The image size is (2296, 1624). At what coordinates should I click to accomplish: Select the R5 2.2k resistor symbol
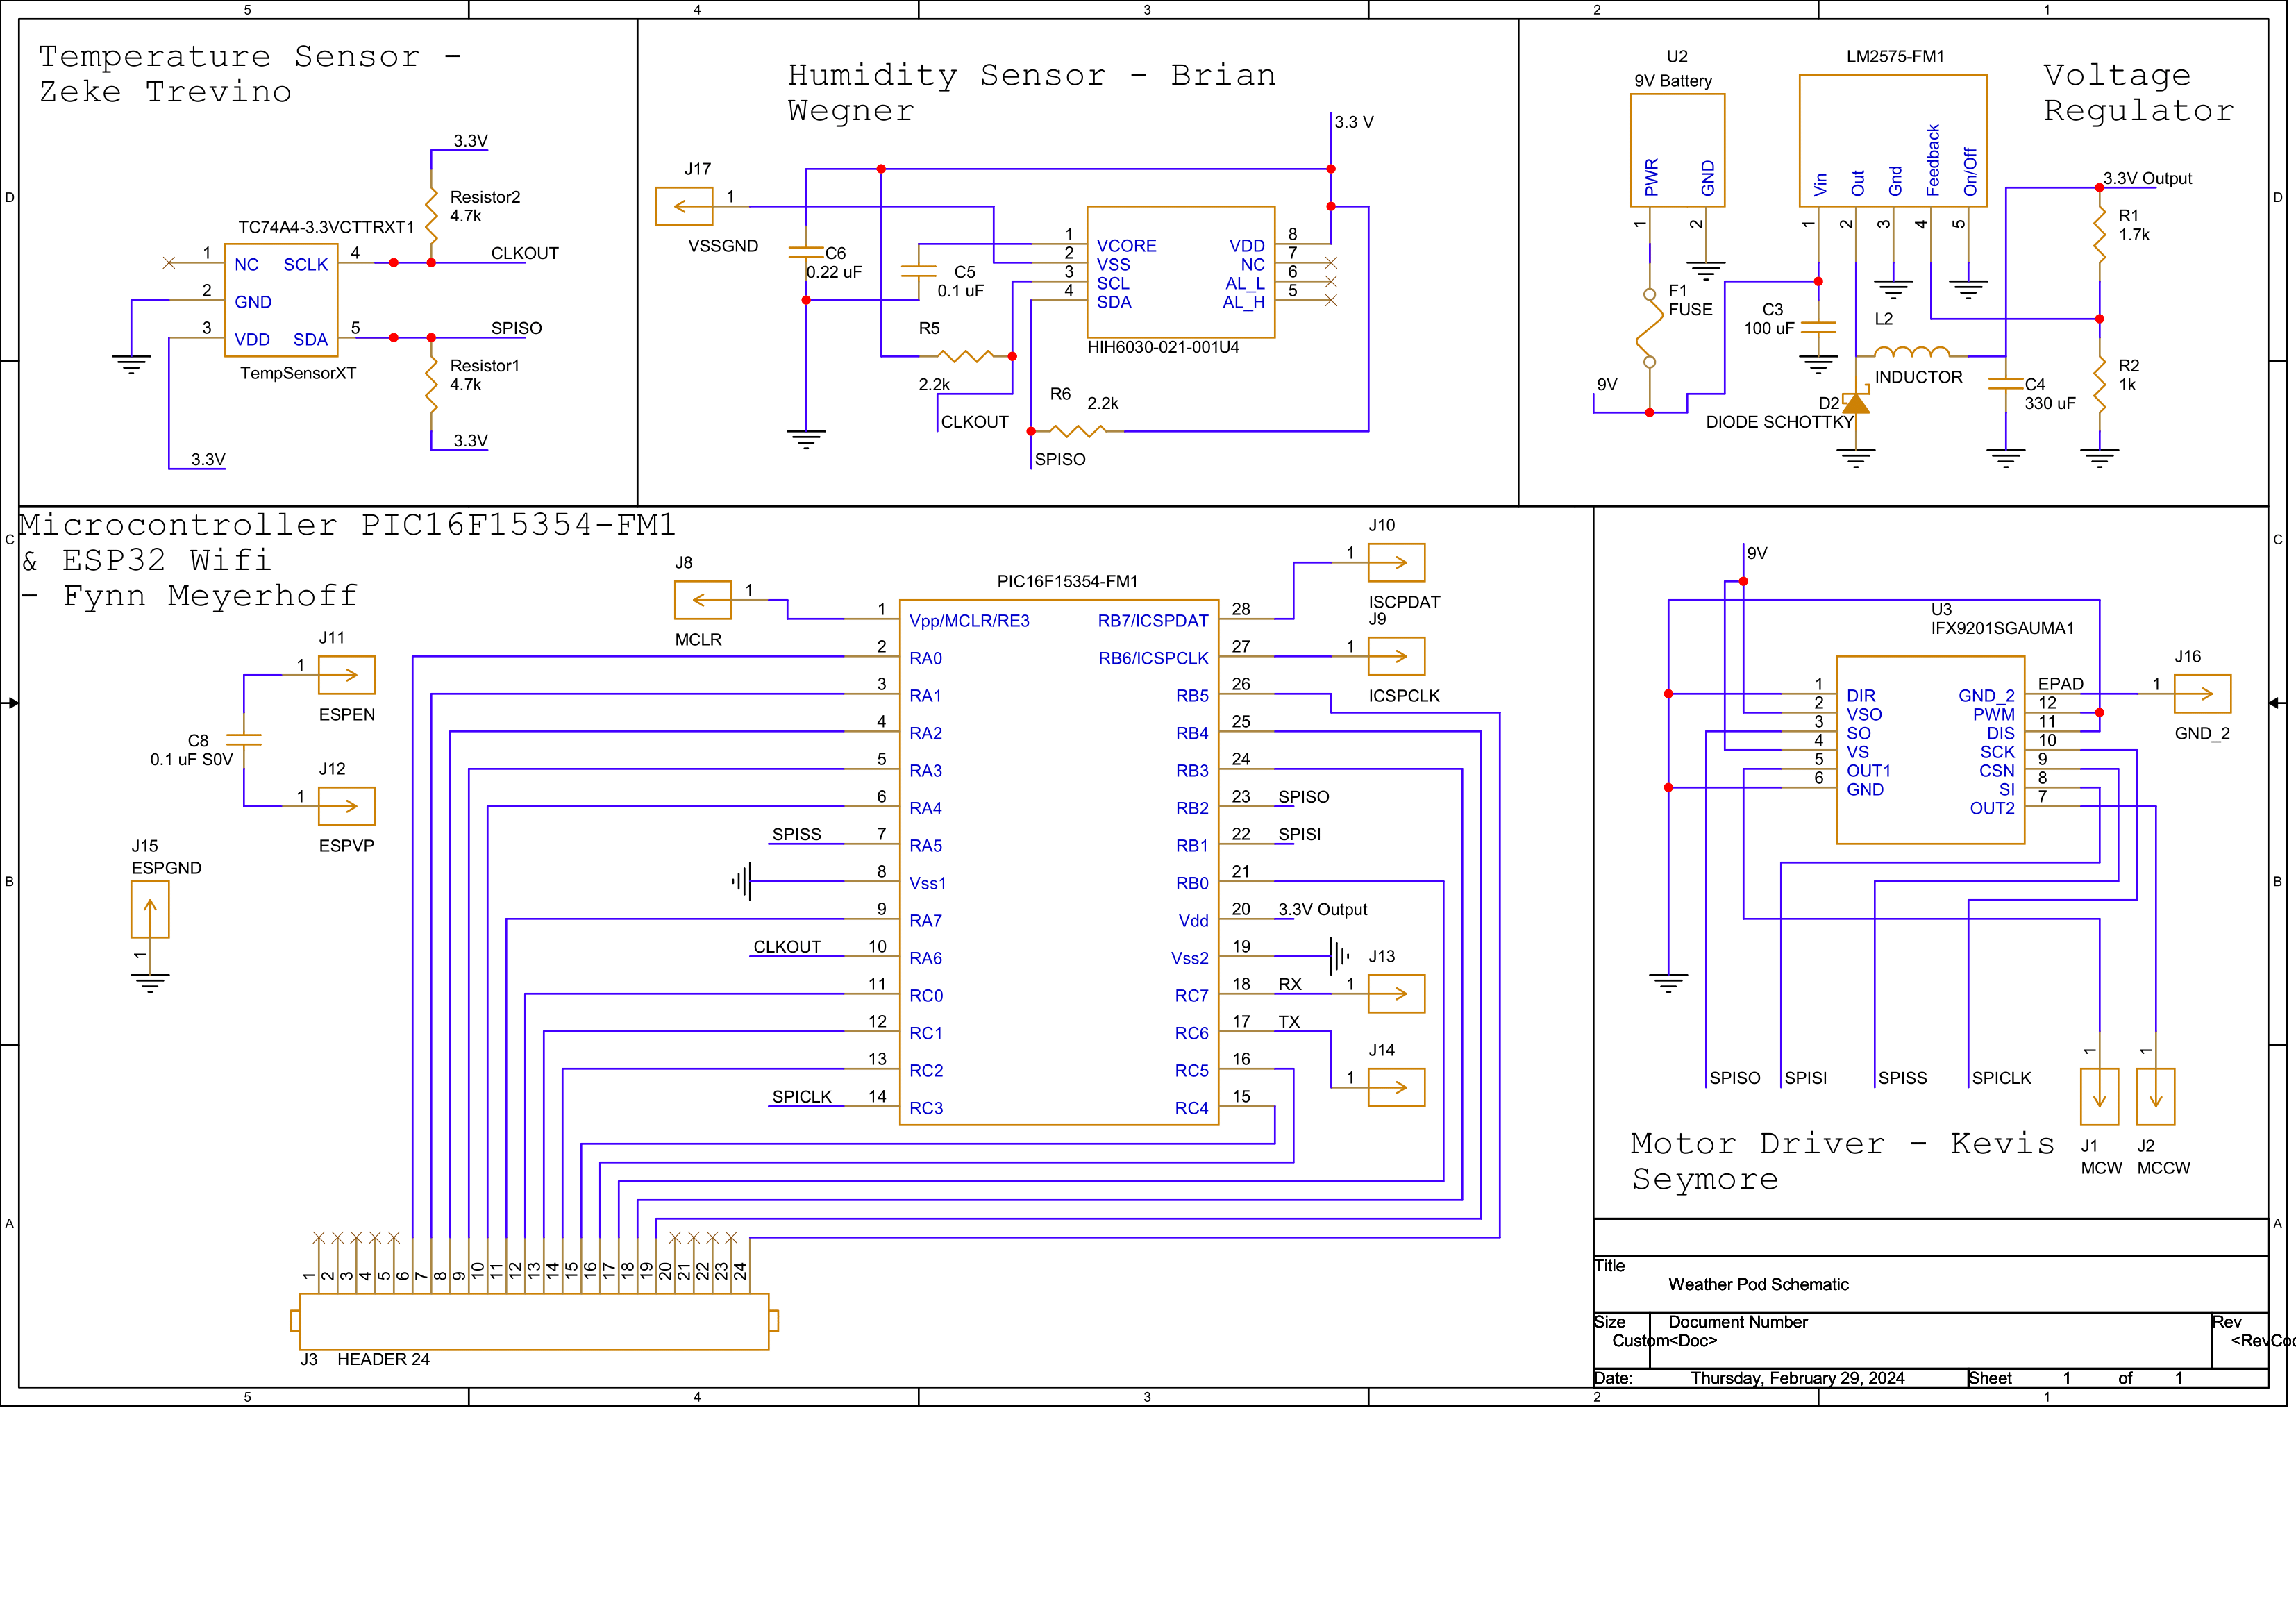[965, 356]
